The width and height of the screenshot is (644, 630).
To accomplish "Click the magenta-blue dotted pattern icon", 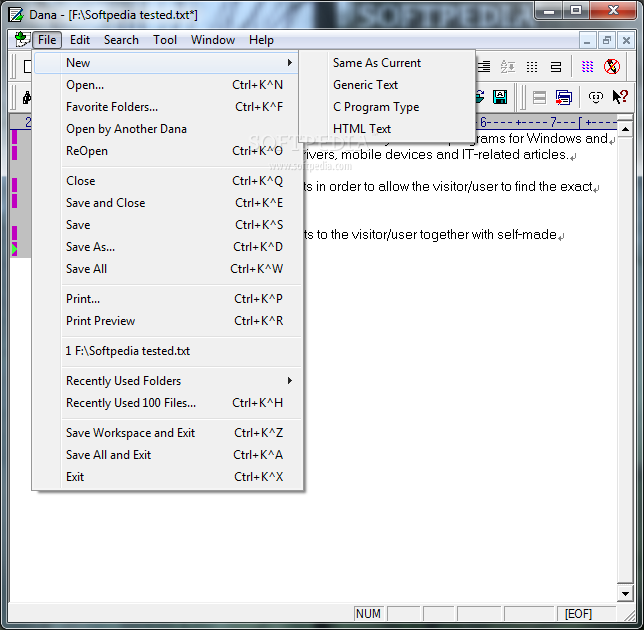I will (x=587, y=66).
